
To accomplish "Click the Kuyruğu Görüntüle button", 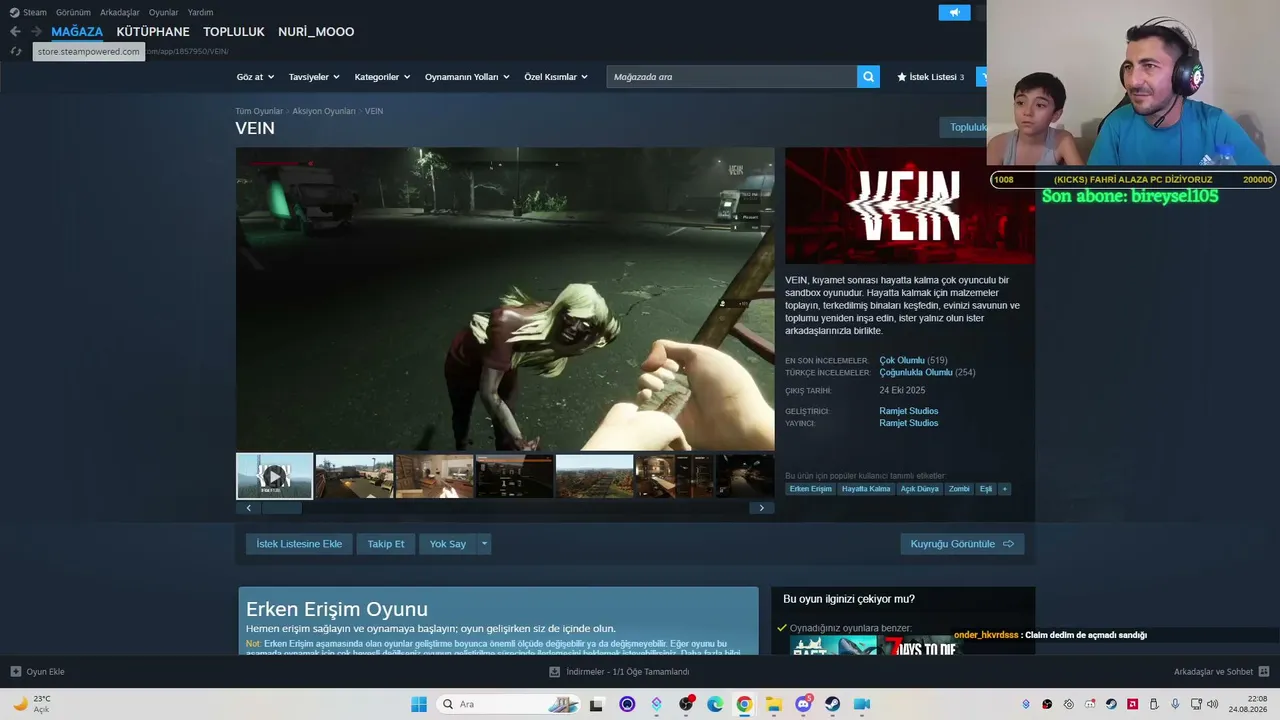I will 962,544.
